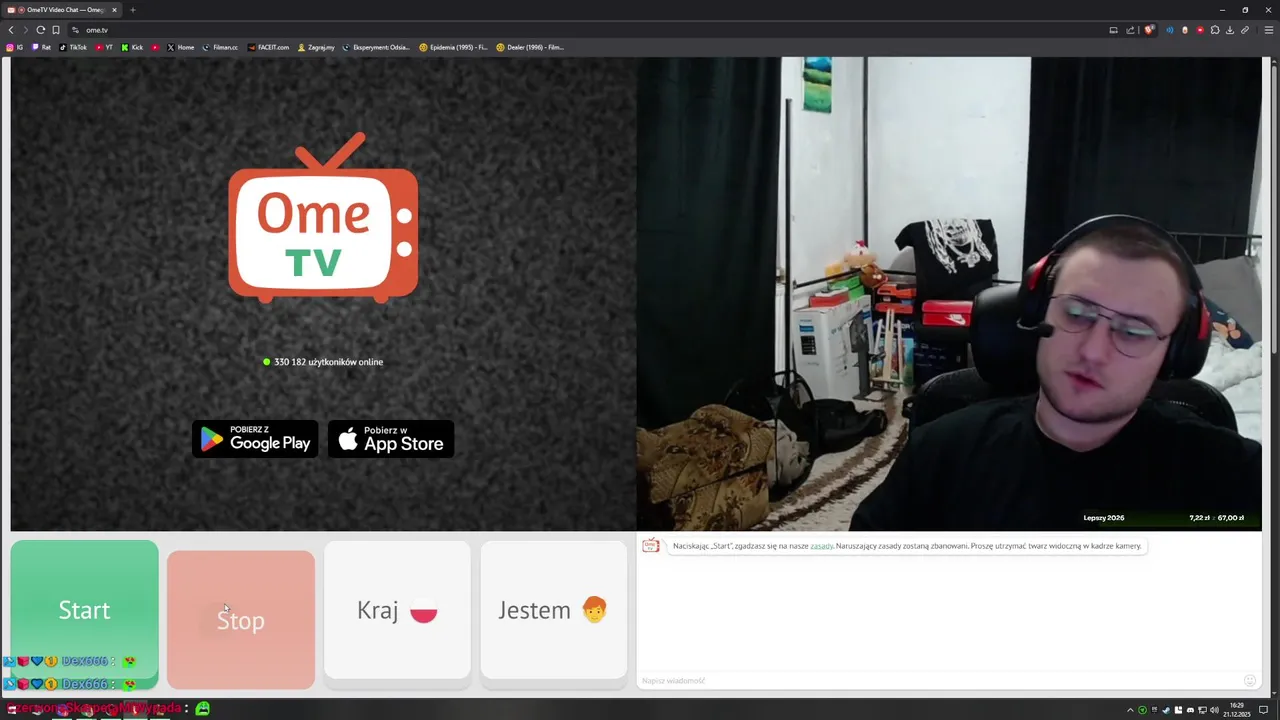
Task: Open the taskbar notification center icon
Action: 1263,710
